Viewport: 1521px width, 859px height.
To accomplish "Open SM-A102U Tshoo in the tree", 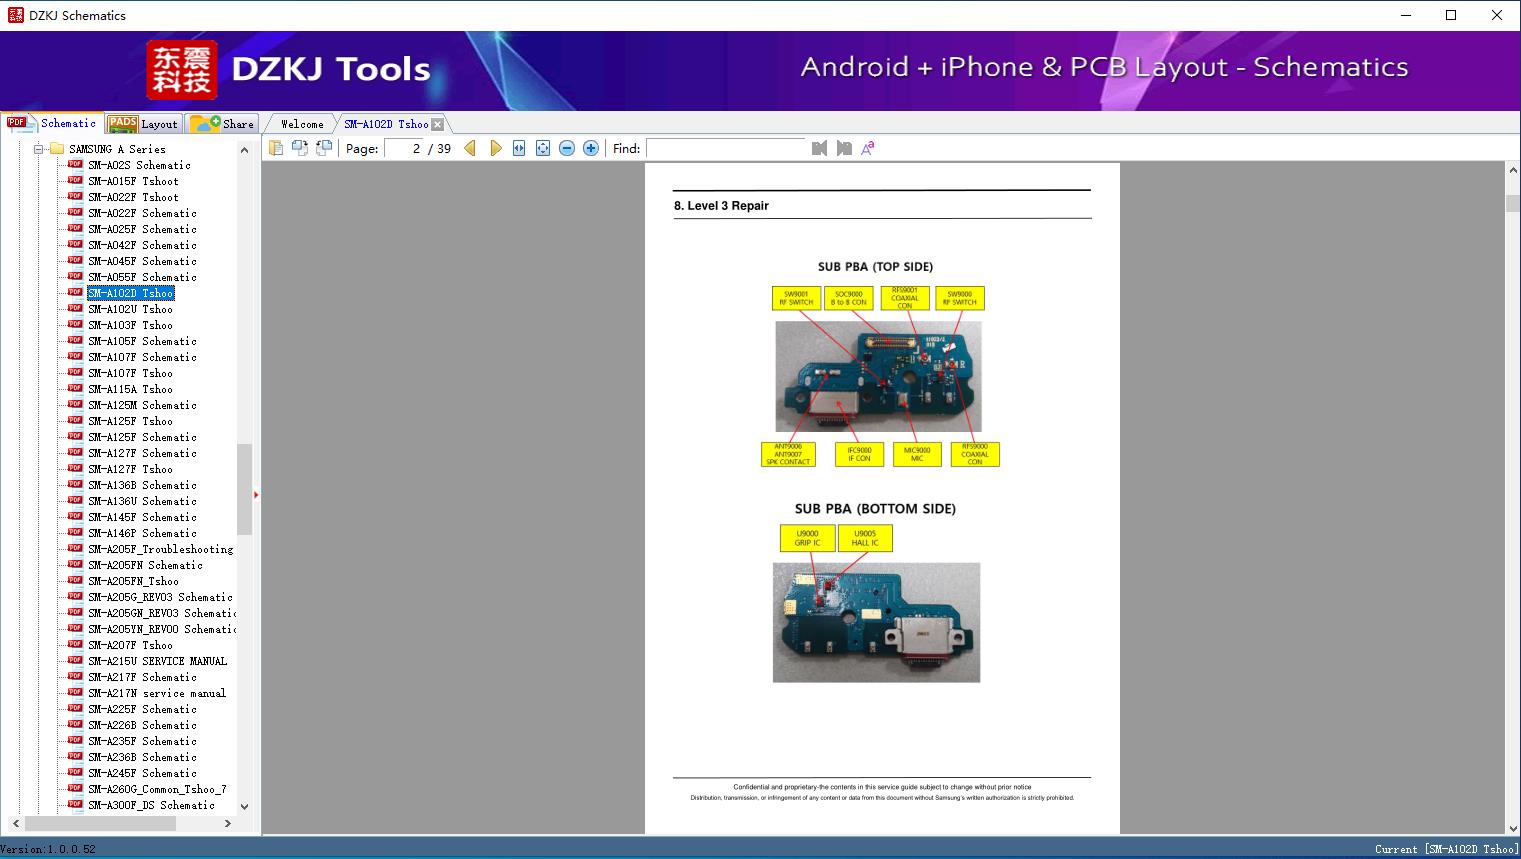I will click(x=130, y=309).
